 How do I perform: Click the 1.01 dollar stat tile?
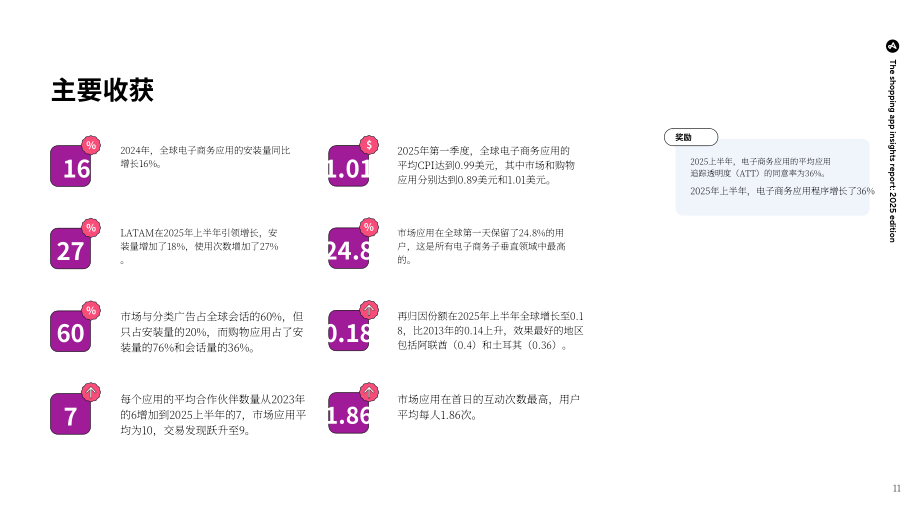[x=349, y=166]
